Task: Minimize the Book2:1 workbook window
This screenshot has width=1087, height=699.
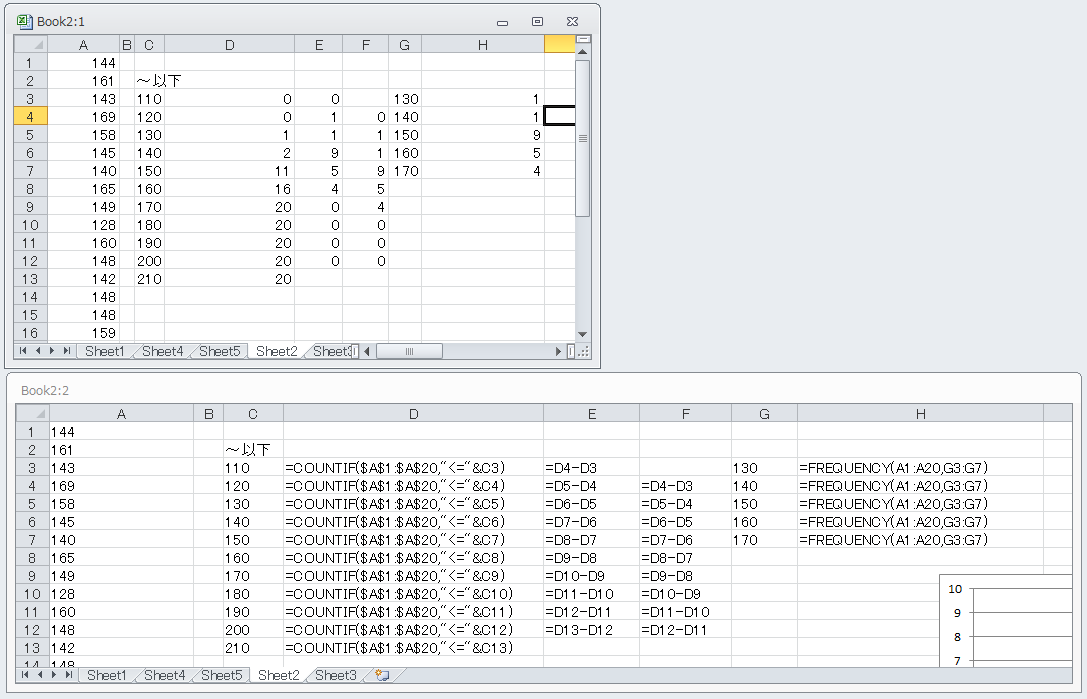Action: (502, 21)
